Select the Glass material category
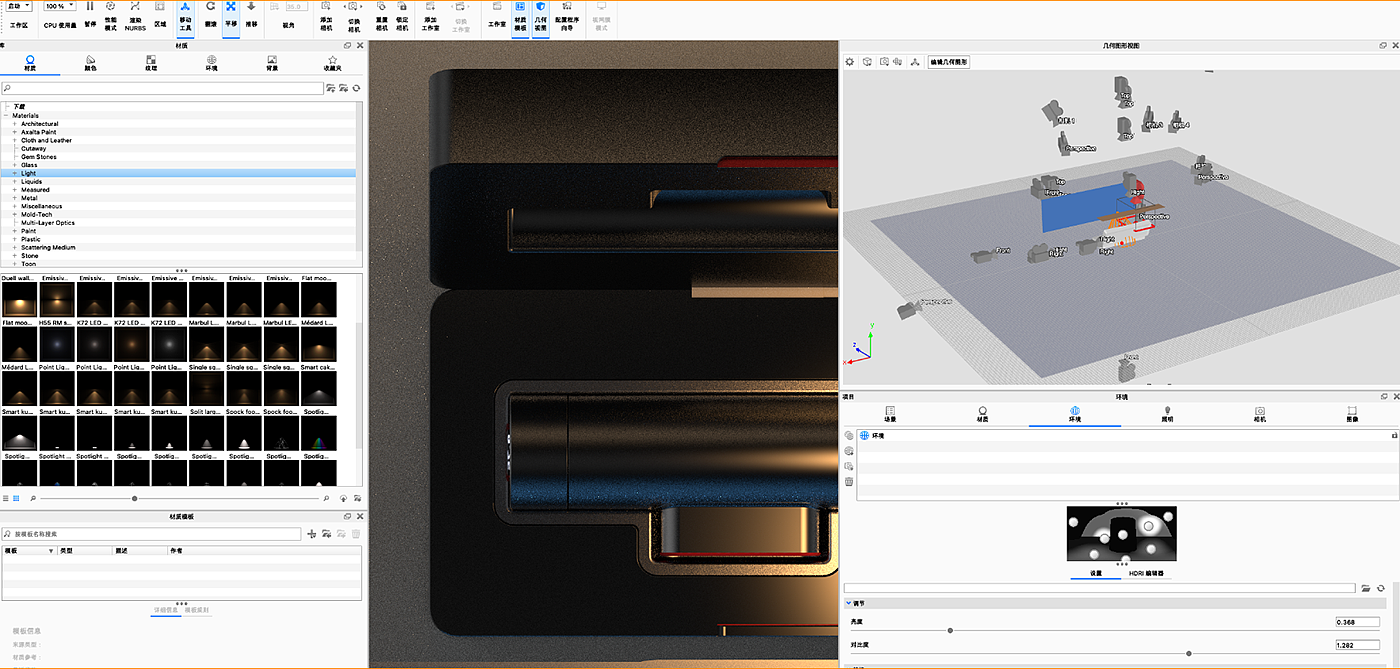The image size is (1400, 669). 29,165
